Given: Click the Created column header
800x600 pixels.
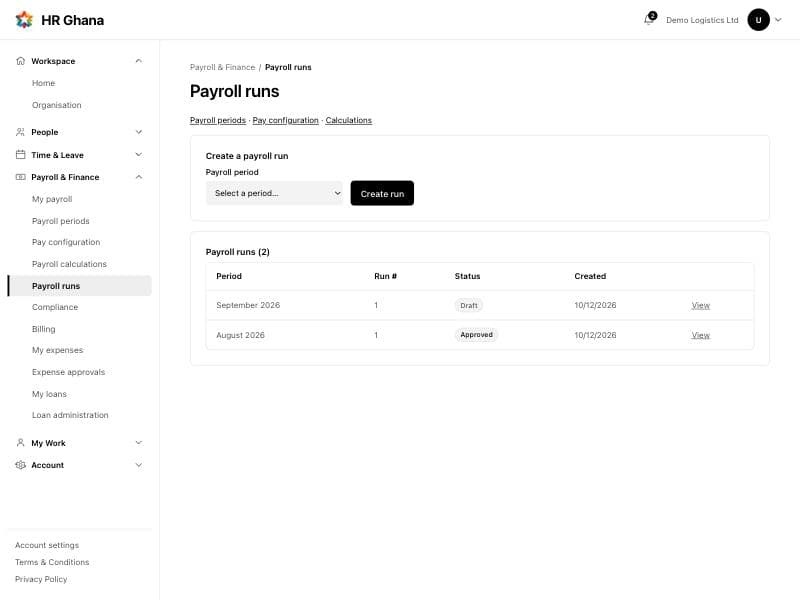Looking at the screenshot, I should pyautogui.click(x=590, y=276).
